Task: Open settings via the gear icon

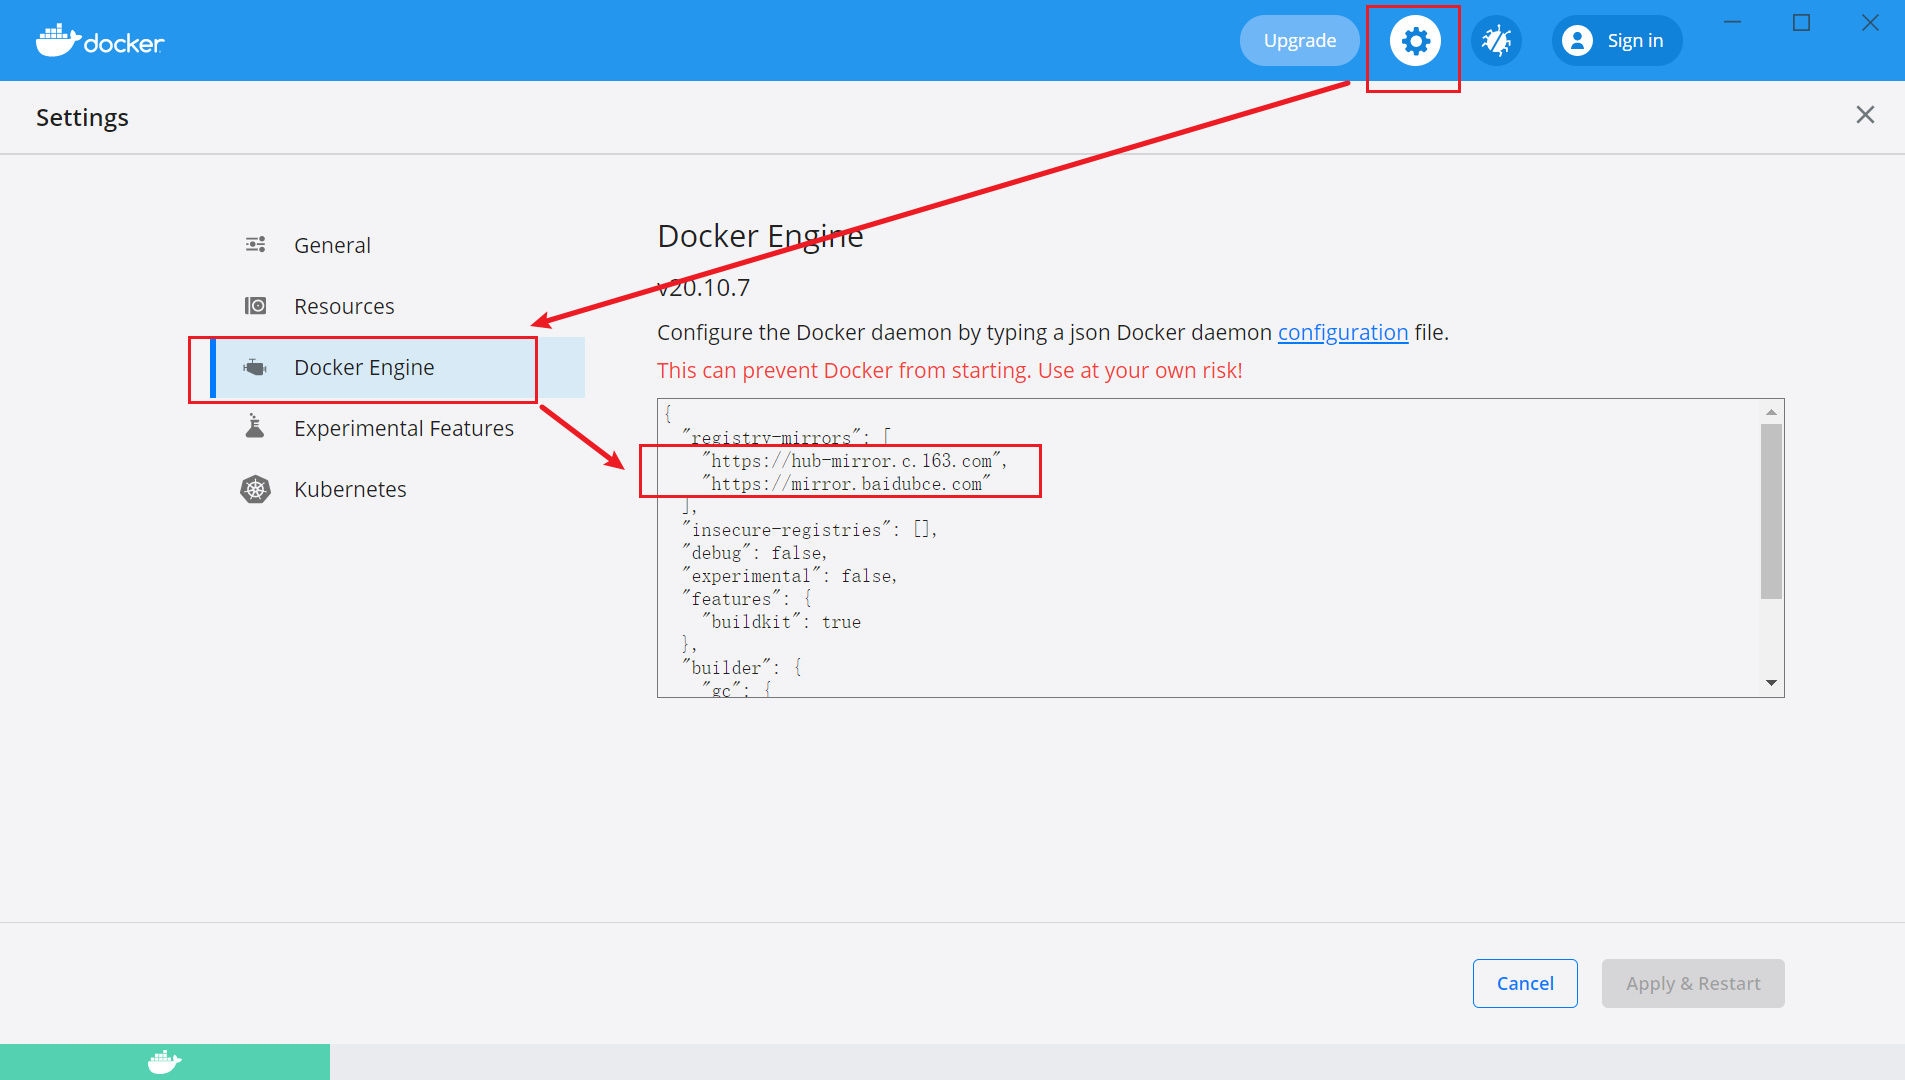Action: pos(1415,41)
